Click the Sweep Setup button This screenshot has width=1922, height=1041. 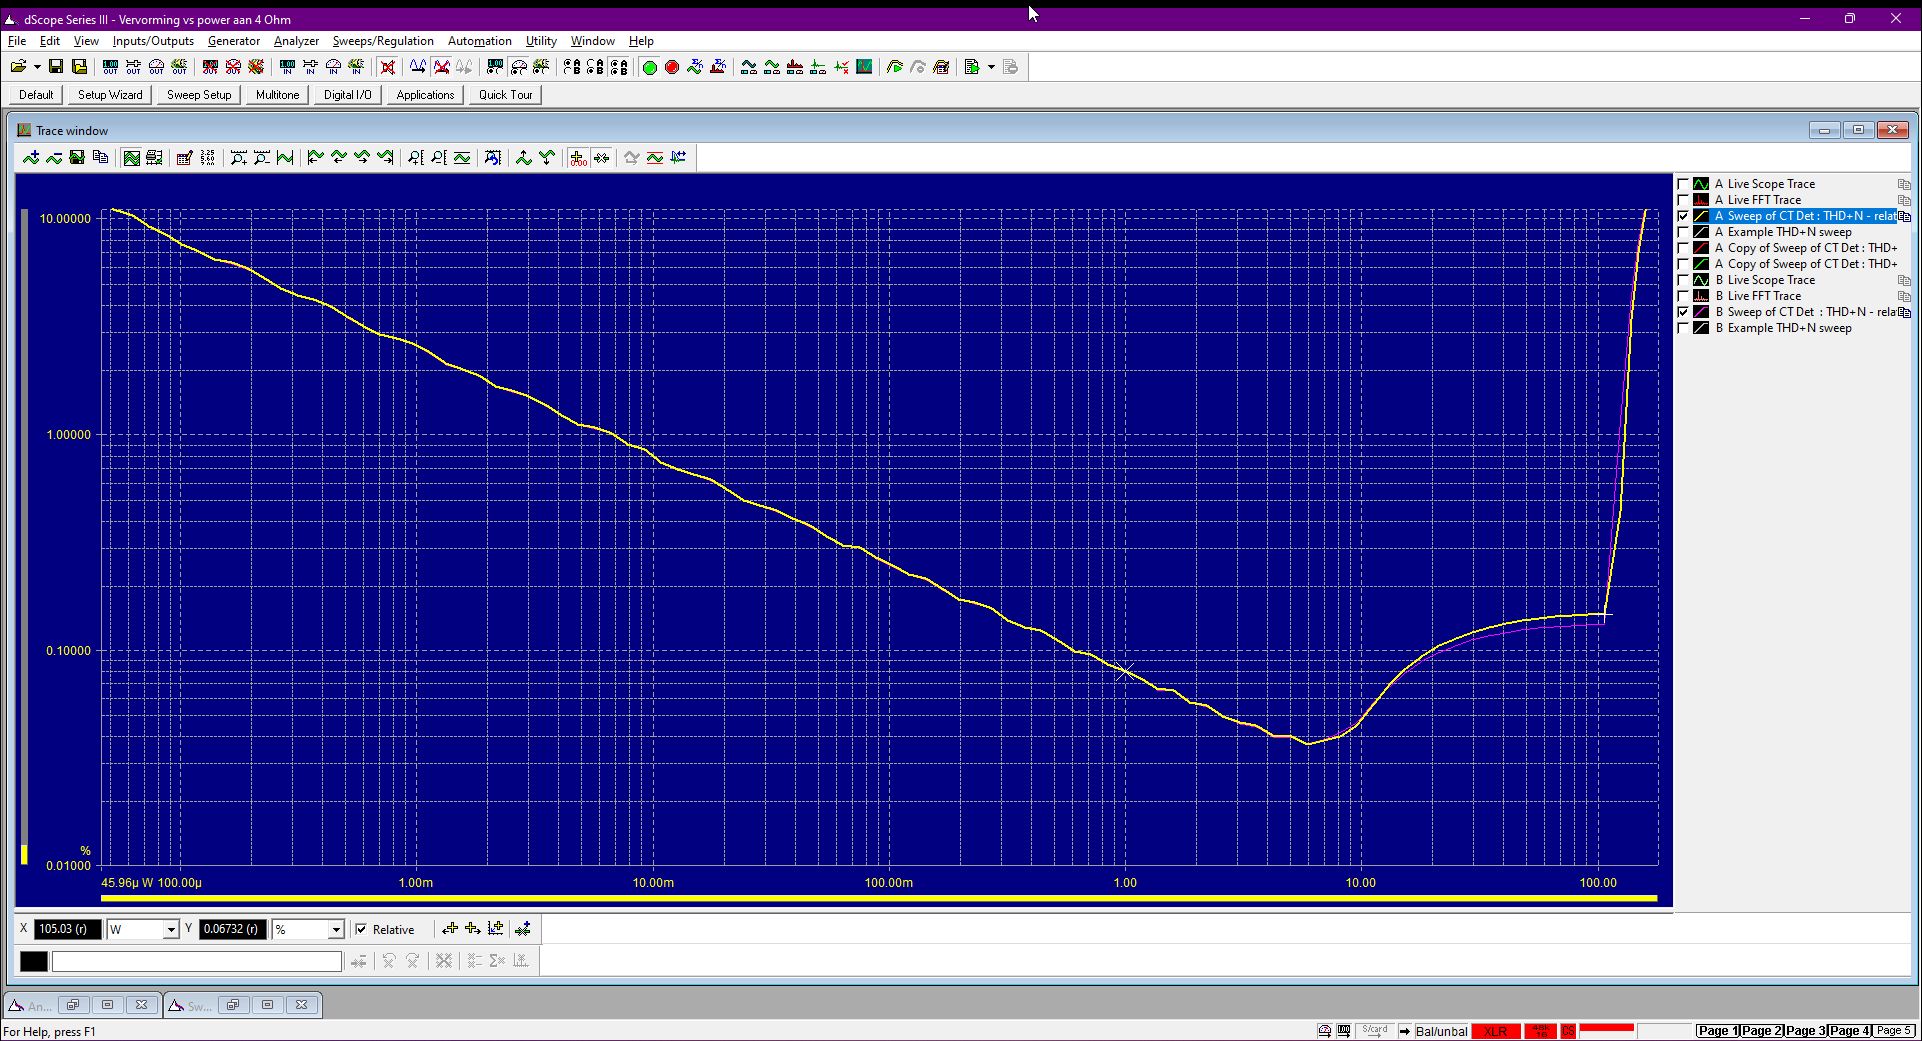(x=199, y=95)
